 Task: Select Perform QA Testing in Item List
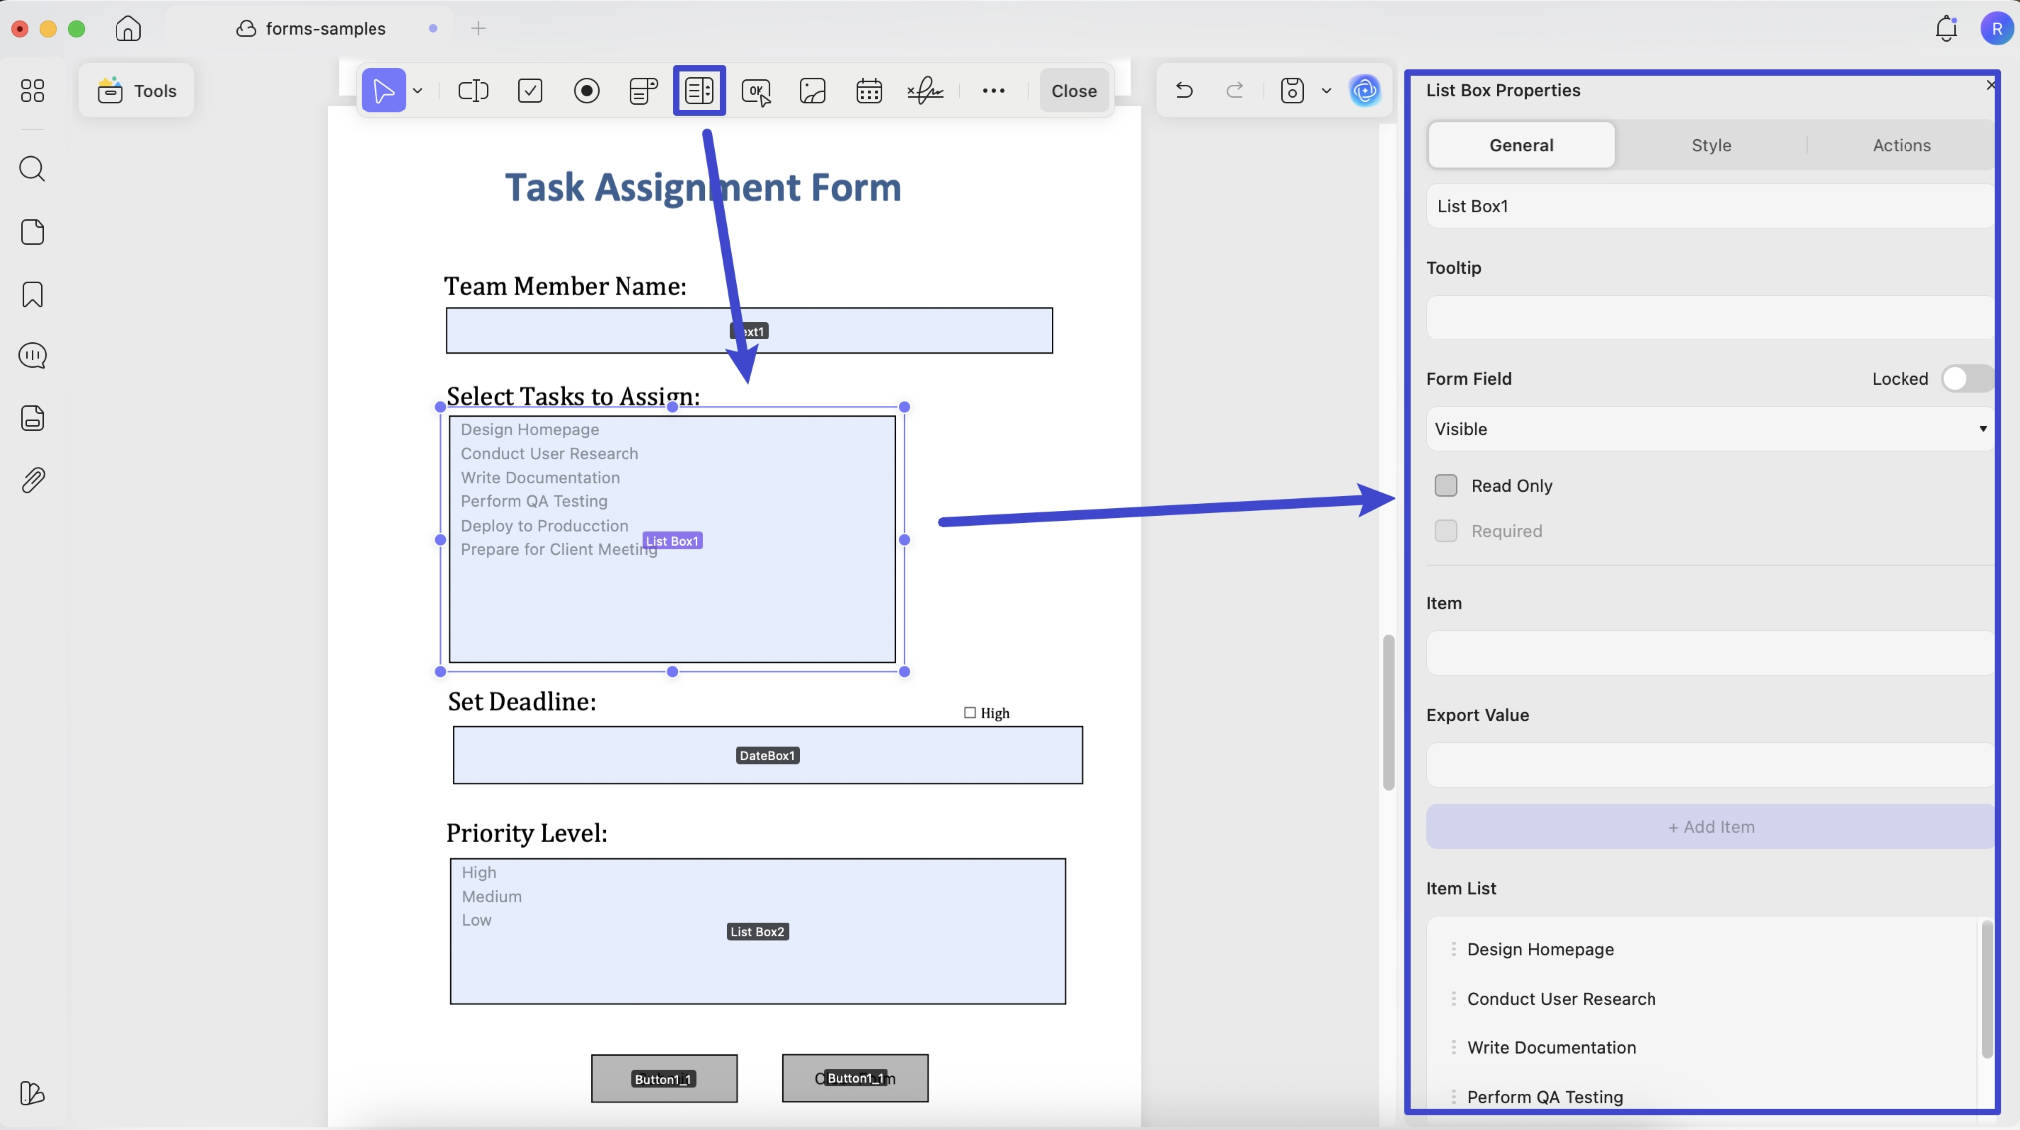[1545, 1097]
